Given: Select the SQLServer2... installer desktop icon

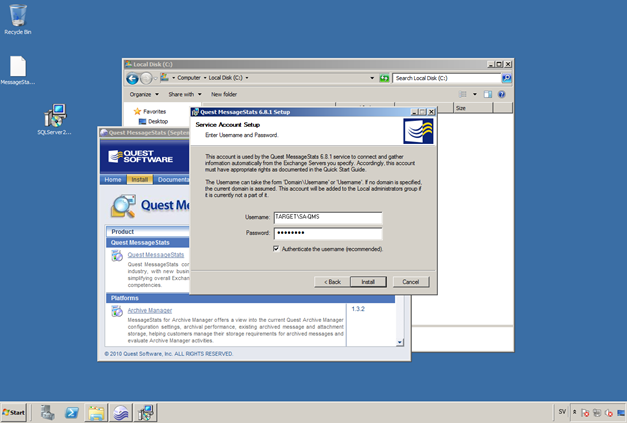Looking at the screenshot, I should point(55,119).
